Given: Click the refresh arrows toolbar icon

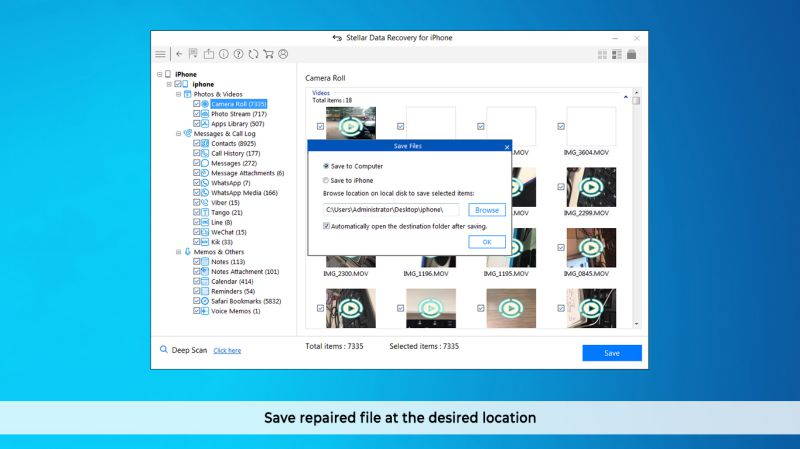Looking at the screenshot, I should tap(253, 54).
